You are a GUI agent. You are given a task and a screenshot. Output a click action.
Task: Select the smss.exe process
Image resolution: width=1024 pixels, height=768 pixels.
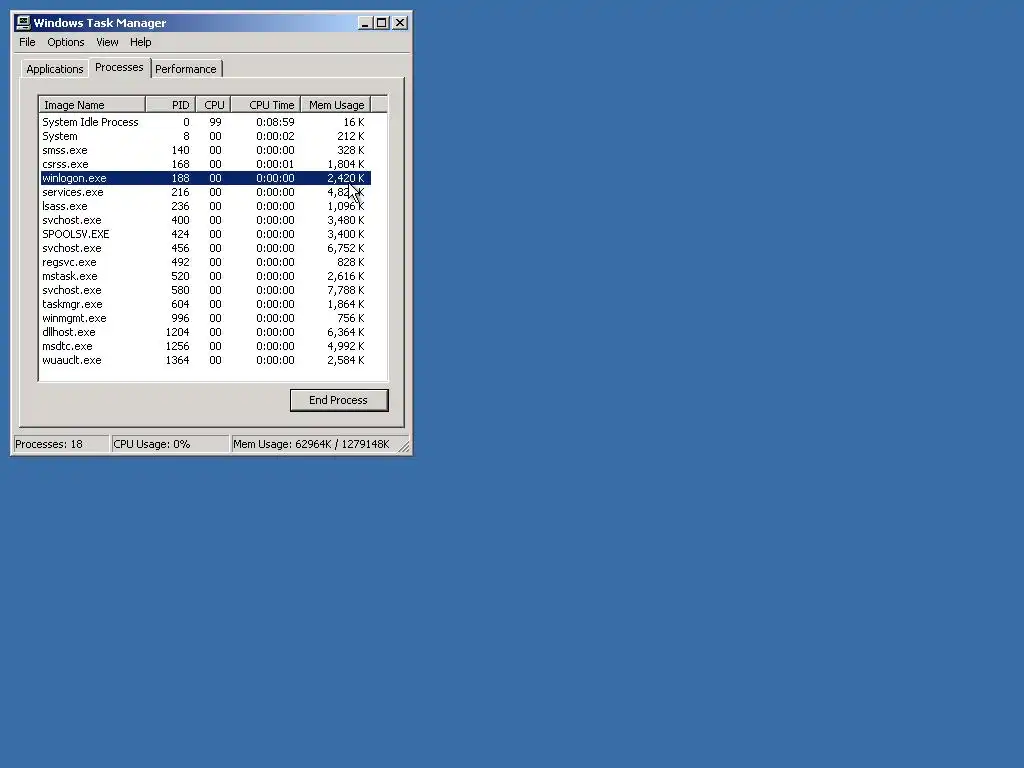click(205, 150)
